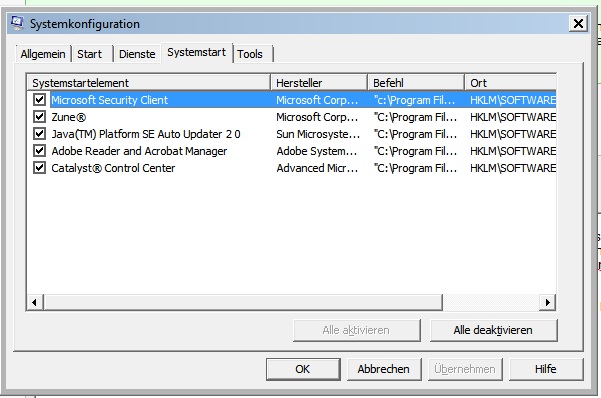The height and width of the screenshot is (398, 601).
Task: Switch to the Allgemein tab
Action: pyautogui.click(x=43, y=54)
